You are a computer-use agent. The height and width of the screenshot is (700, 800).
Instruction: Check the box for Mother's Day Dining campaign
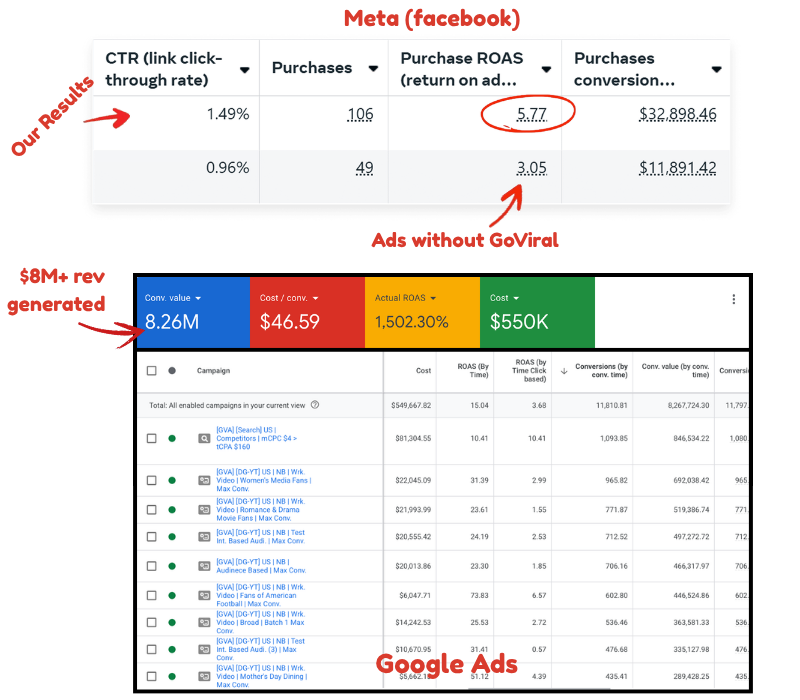[152, 677]
